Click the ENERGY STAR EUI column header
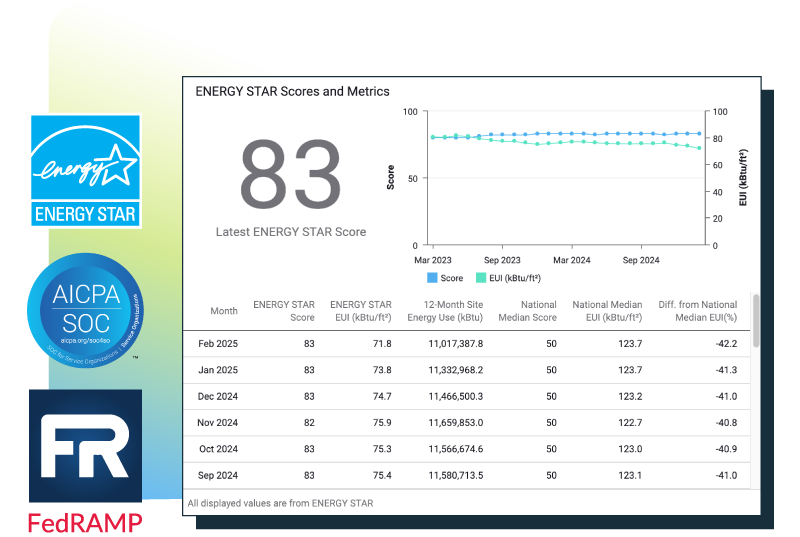Viewport: 800px width, 537px height. 361,311
